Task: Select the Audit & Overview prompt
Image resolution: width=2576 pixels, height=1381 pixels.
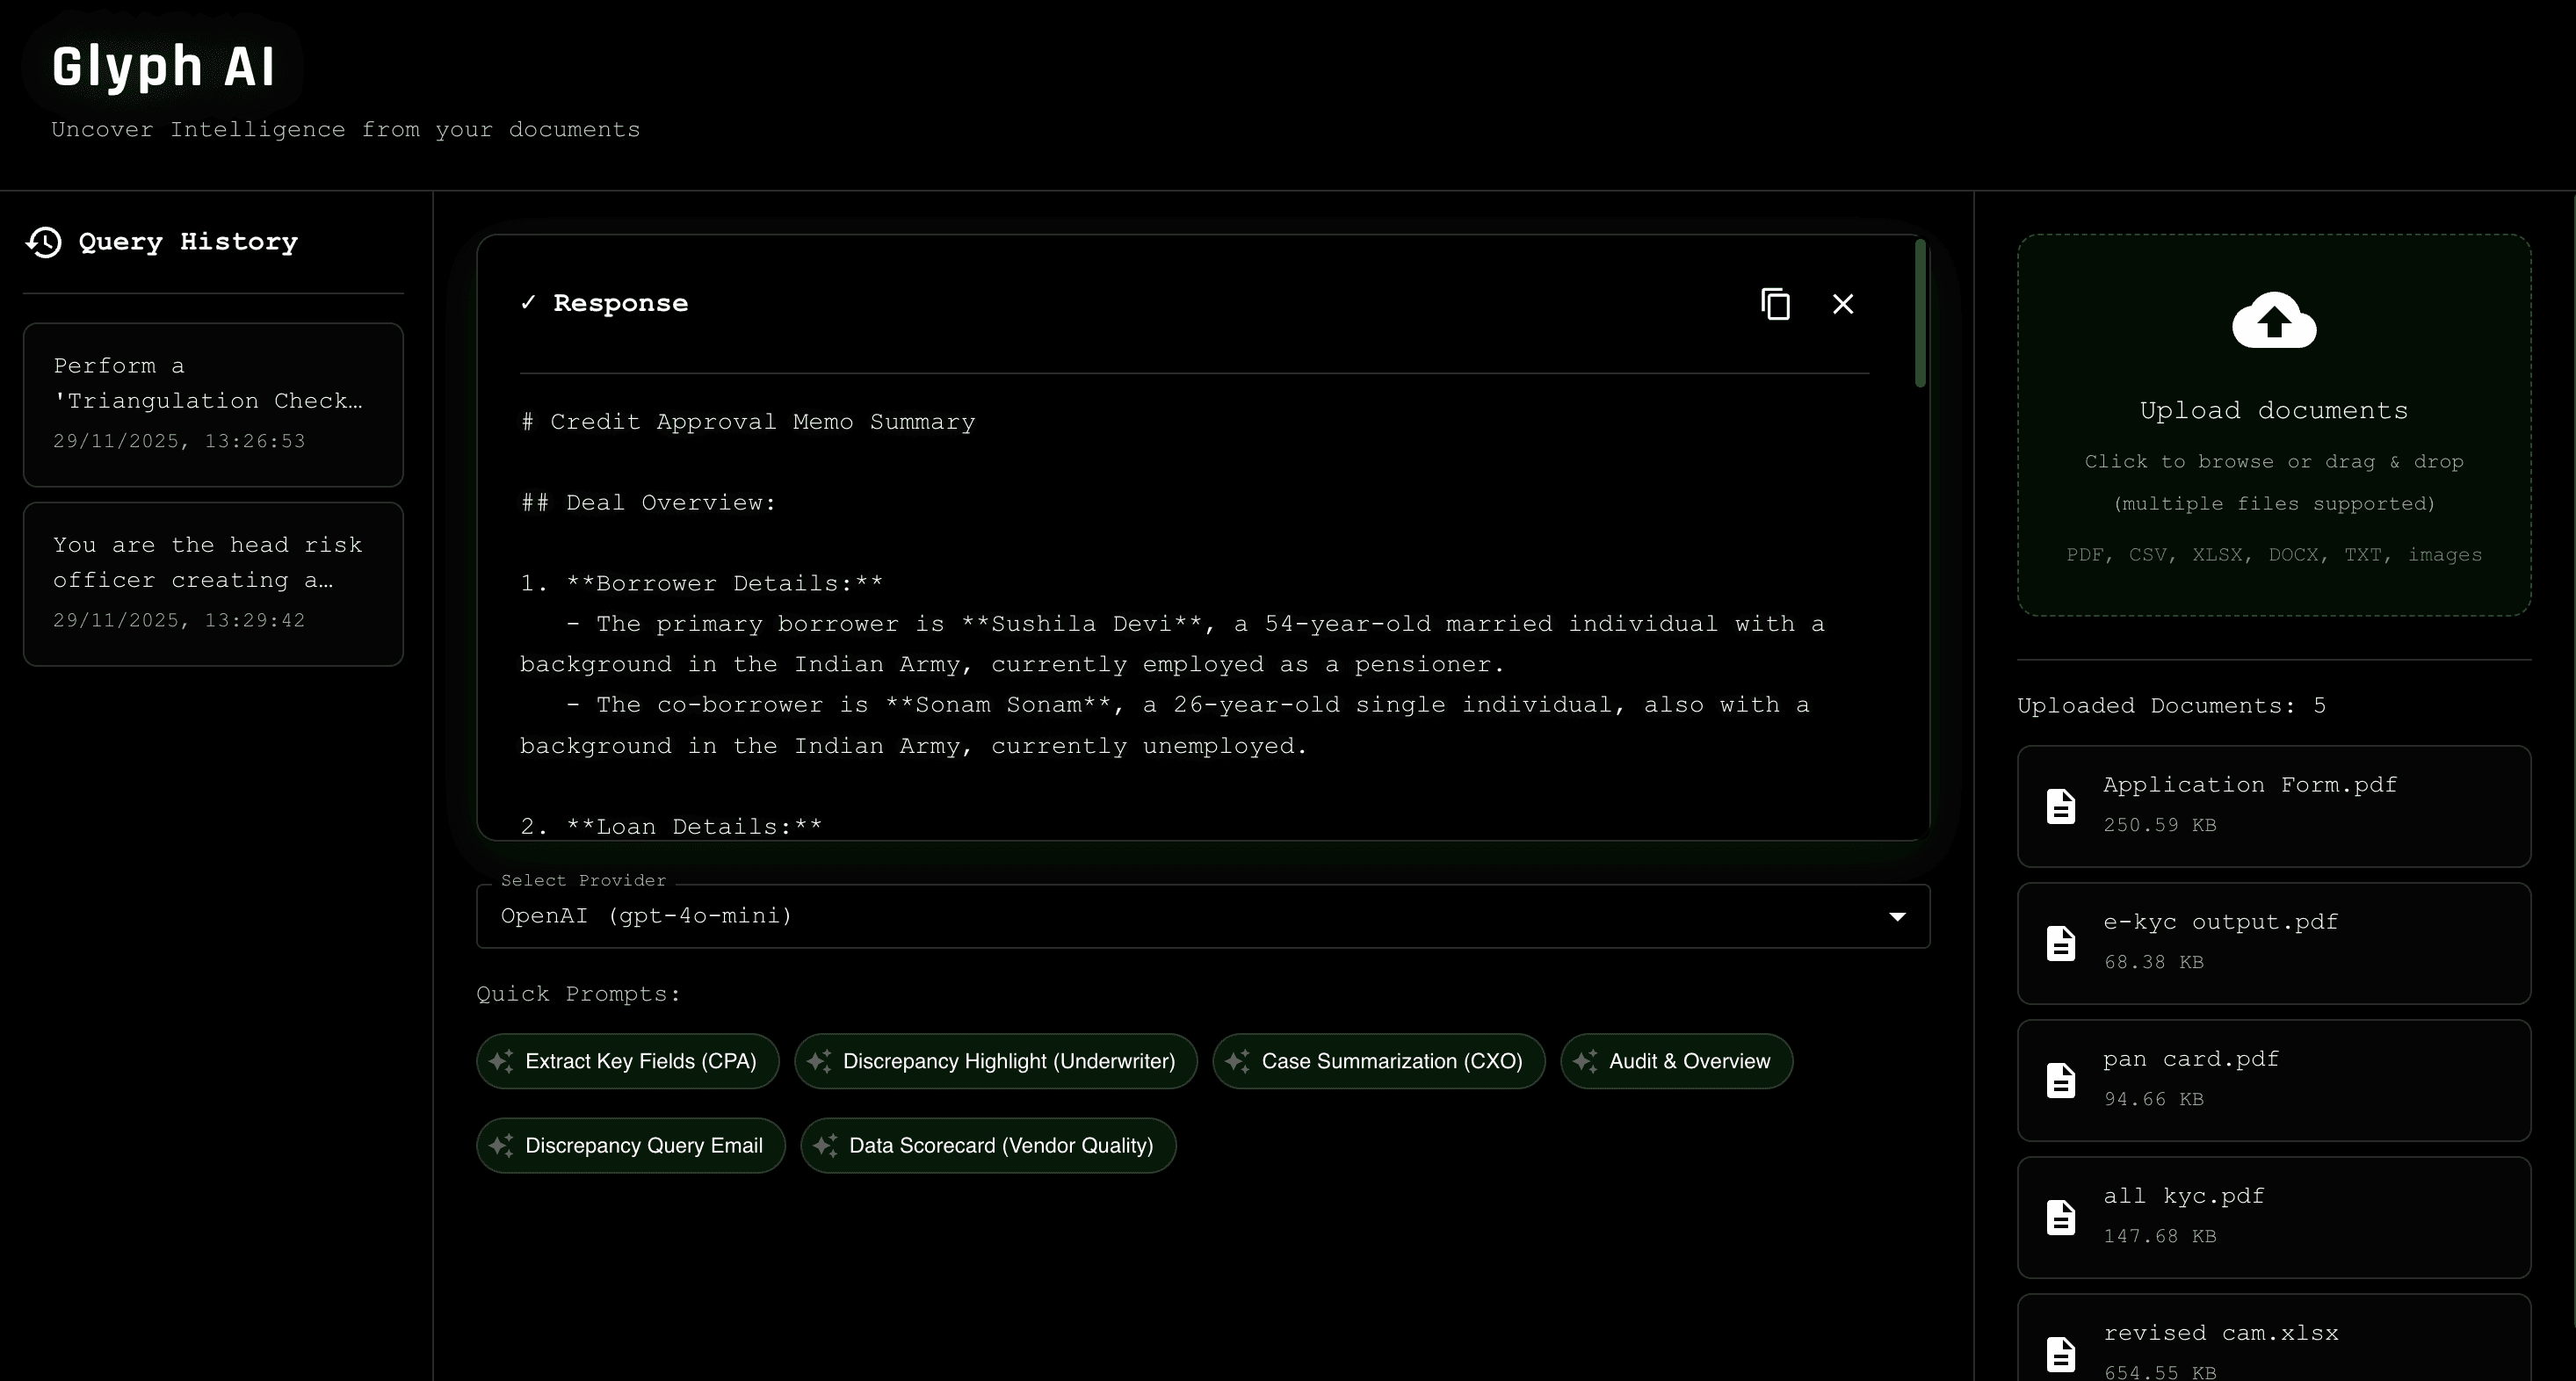Action: (1676, 1061)
